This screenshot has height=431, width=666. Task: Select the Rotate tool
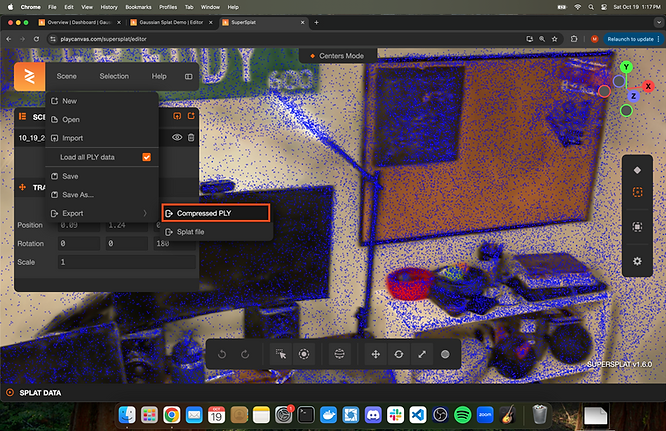[x=399, y=354]
